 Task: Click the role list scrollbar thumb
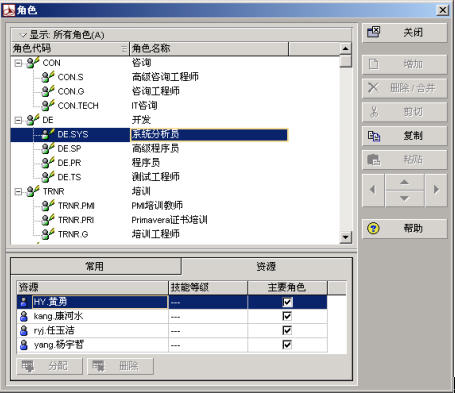click(x=346, y=61)
